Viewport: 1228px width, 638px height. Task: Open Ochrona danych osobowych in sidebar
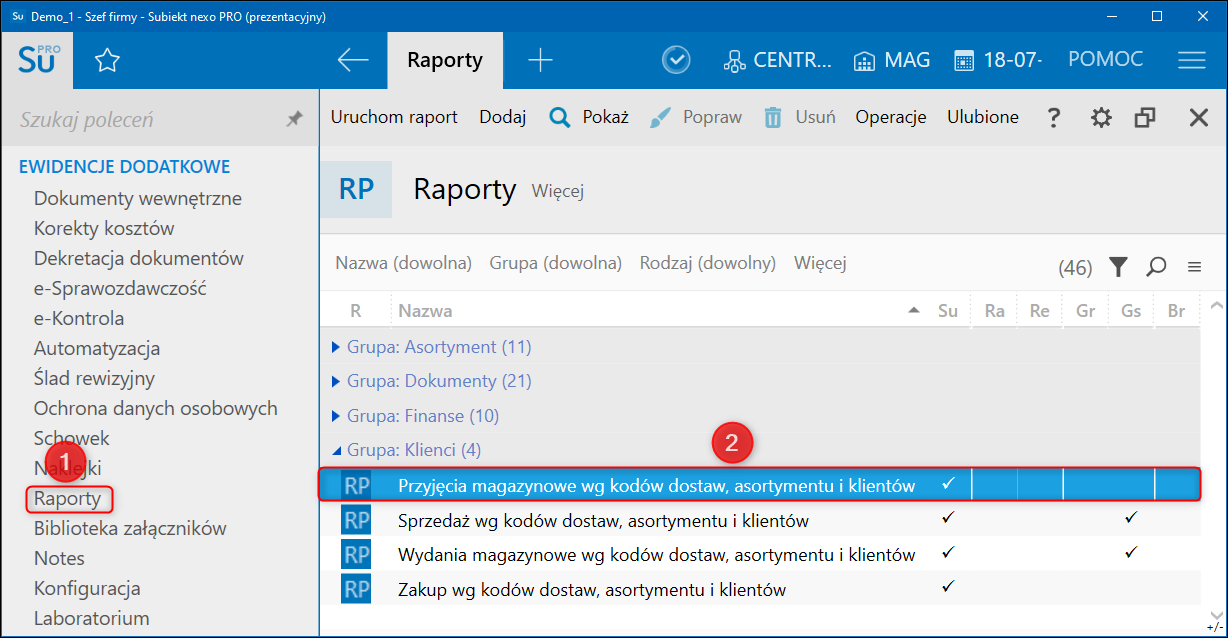point(156,408)
